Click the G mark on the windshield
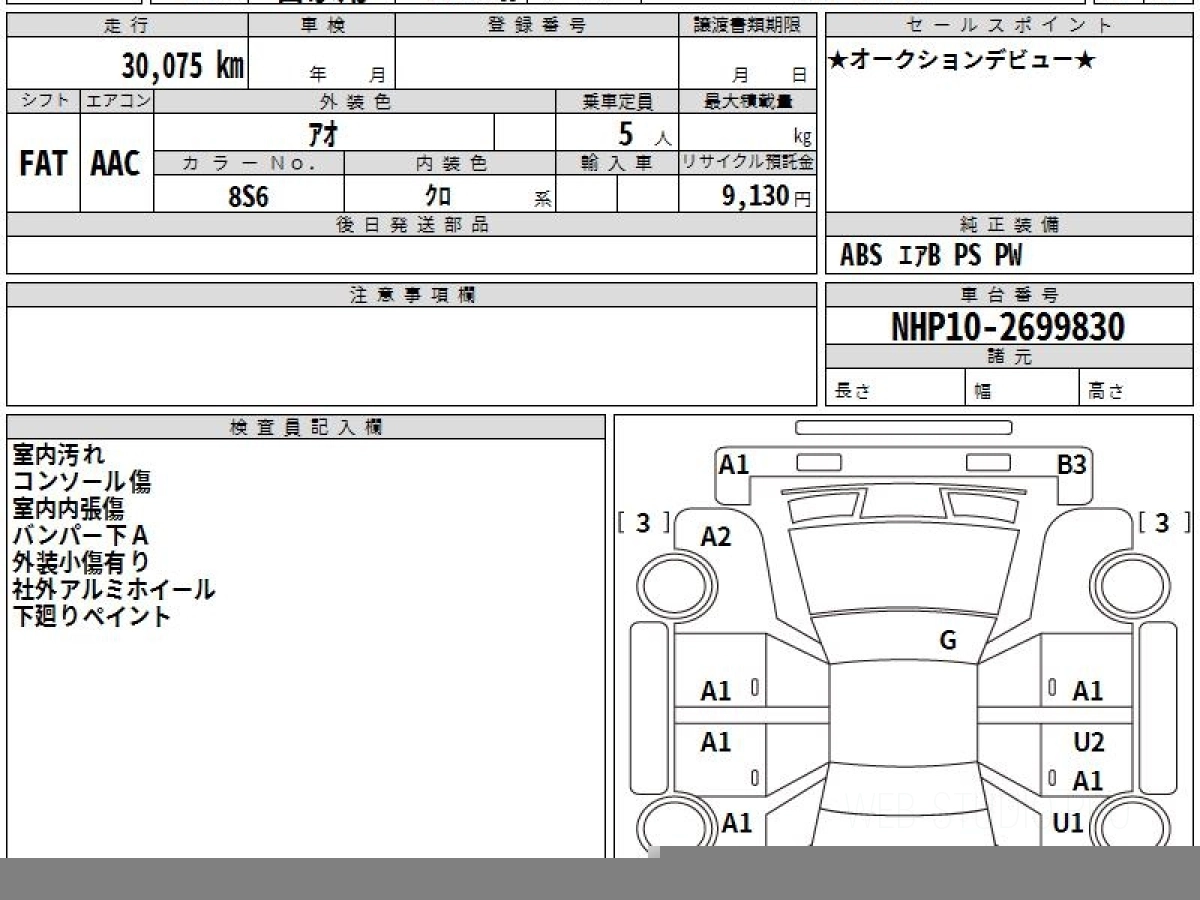 click(948, 641)
